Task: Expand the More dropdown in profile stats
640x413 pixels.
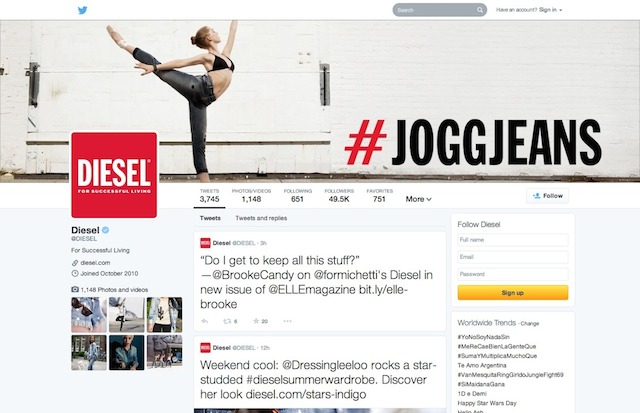Action: coord(418,199)
